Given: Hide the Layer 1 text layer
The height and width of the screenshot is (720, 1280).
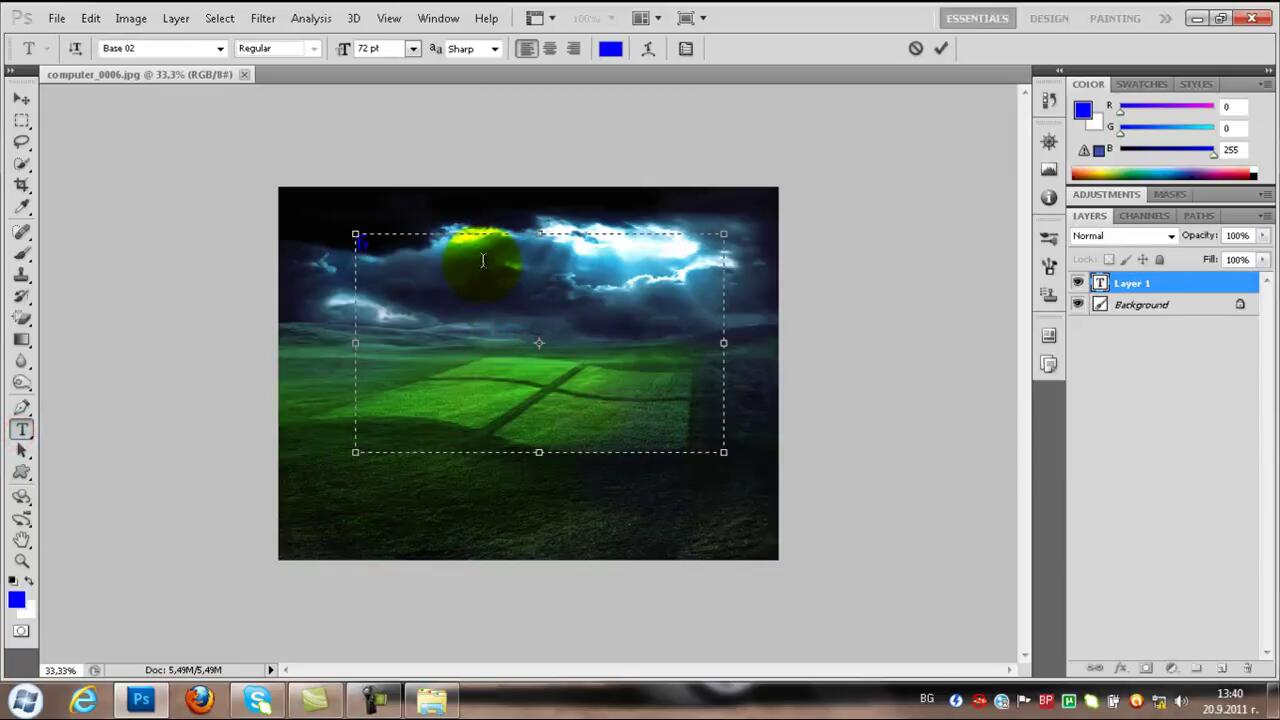Looking at the screenshot, I should click(x=1078, y=283).
